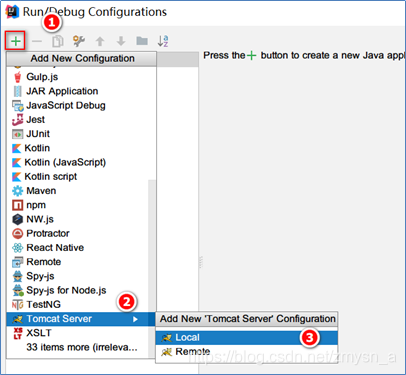Expand the Tomcat Server submenu arrow
Screen dimensions: 406x375
135,319
